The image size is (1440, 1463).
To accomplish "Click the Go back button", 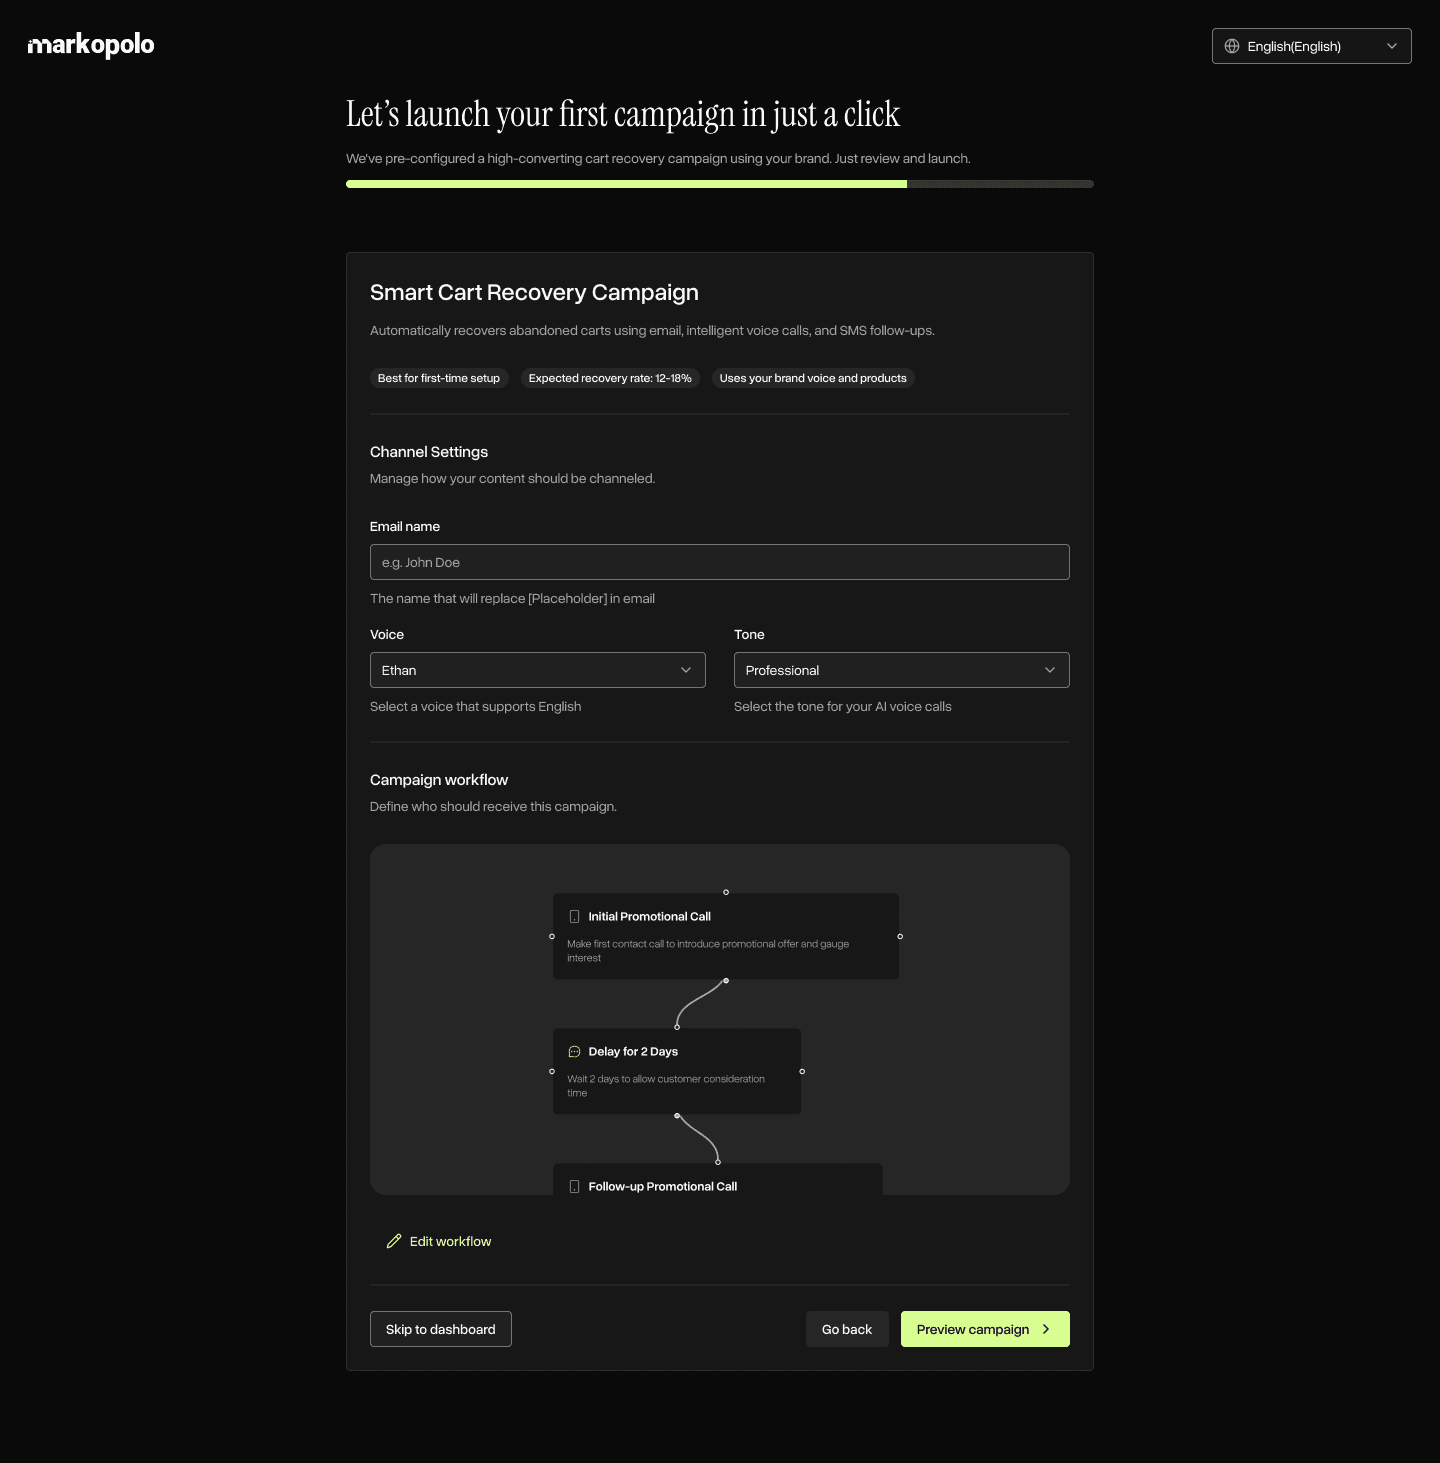I will tap(846, 1329).
